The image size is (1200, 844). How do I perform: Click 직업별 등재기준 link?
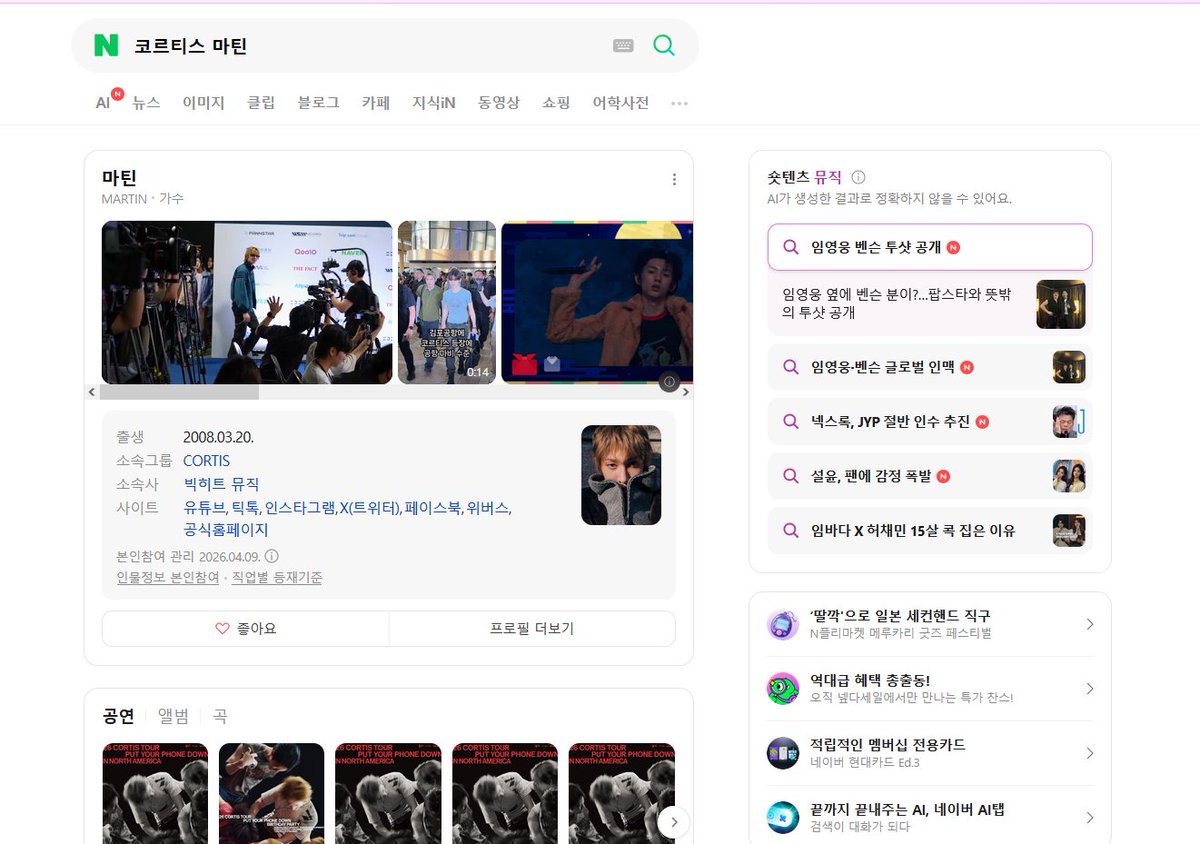277,578
